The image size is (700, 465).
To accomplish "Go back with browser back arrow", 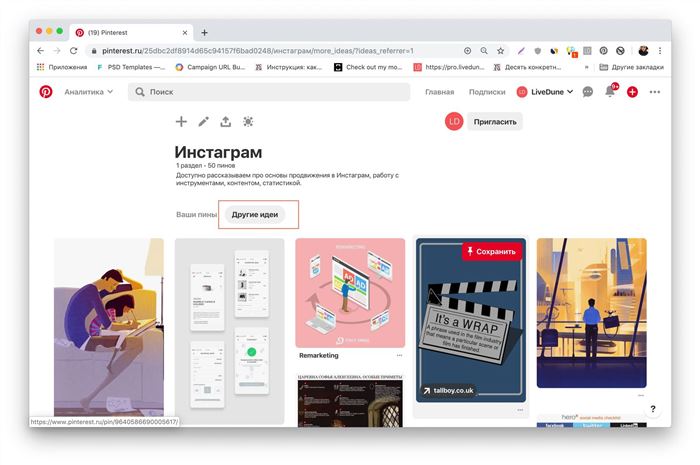I will point(41,51).
